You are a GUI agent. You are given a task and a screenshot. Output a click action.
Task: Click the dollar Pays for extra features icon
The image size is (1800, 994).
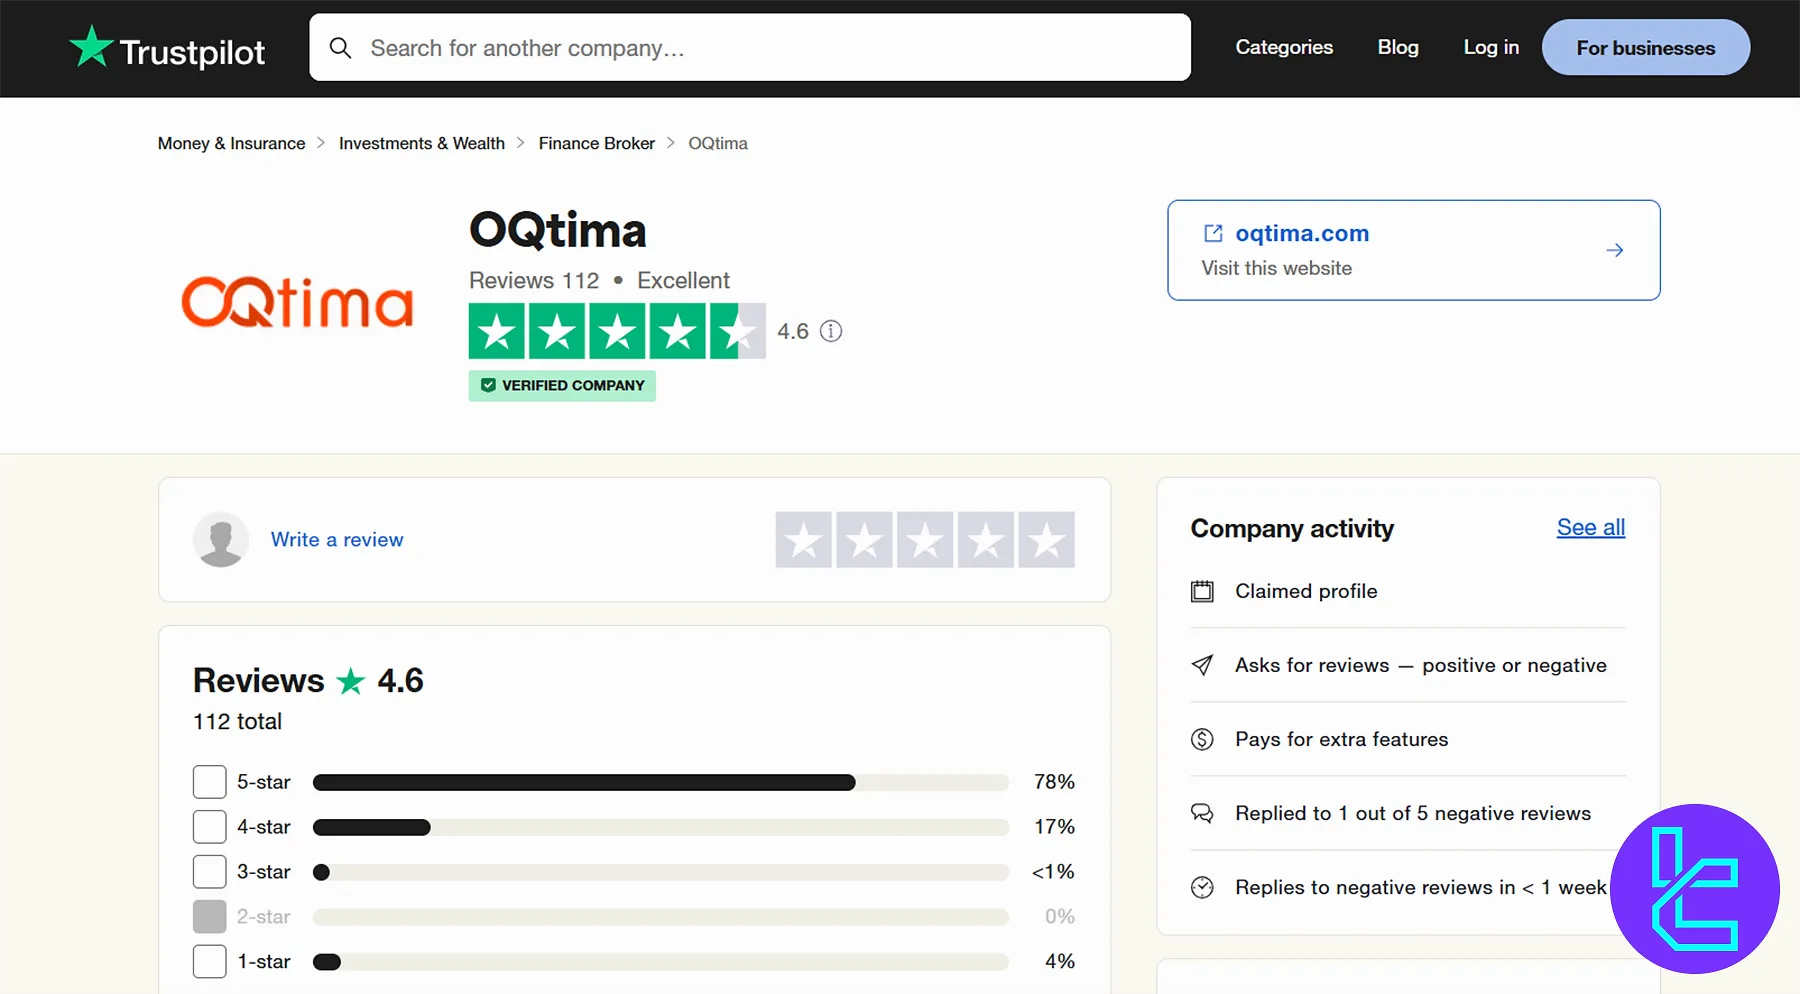coord(1202,739)
